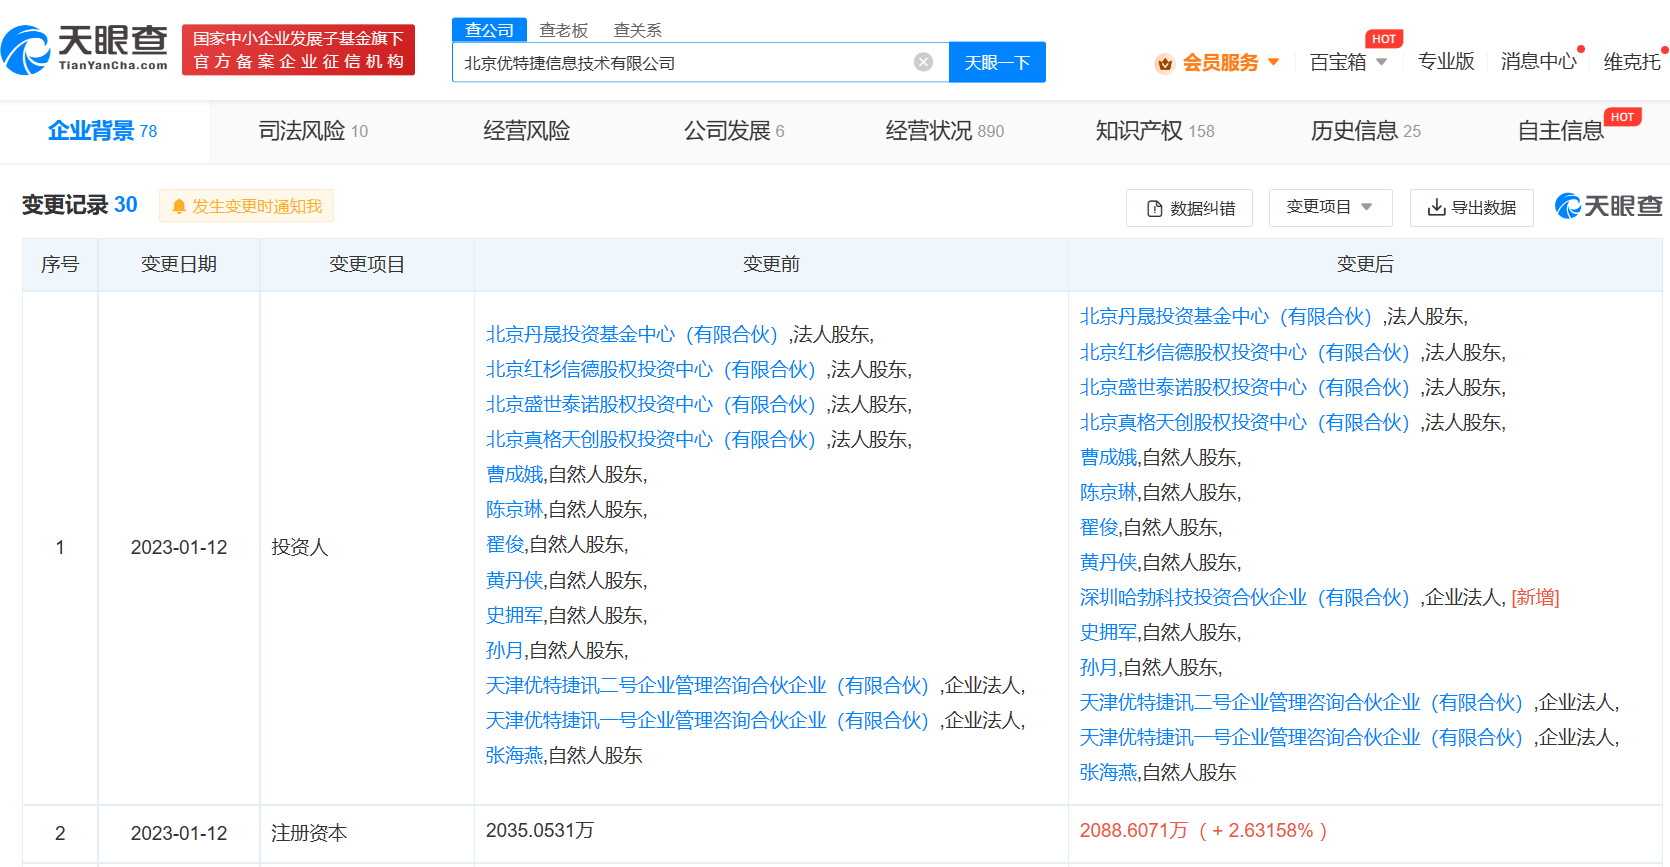Click the 专业版 link in header
The image size is (1670, 867).
tap(1445, 62)
